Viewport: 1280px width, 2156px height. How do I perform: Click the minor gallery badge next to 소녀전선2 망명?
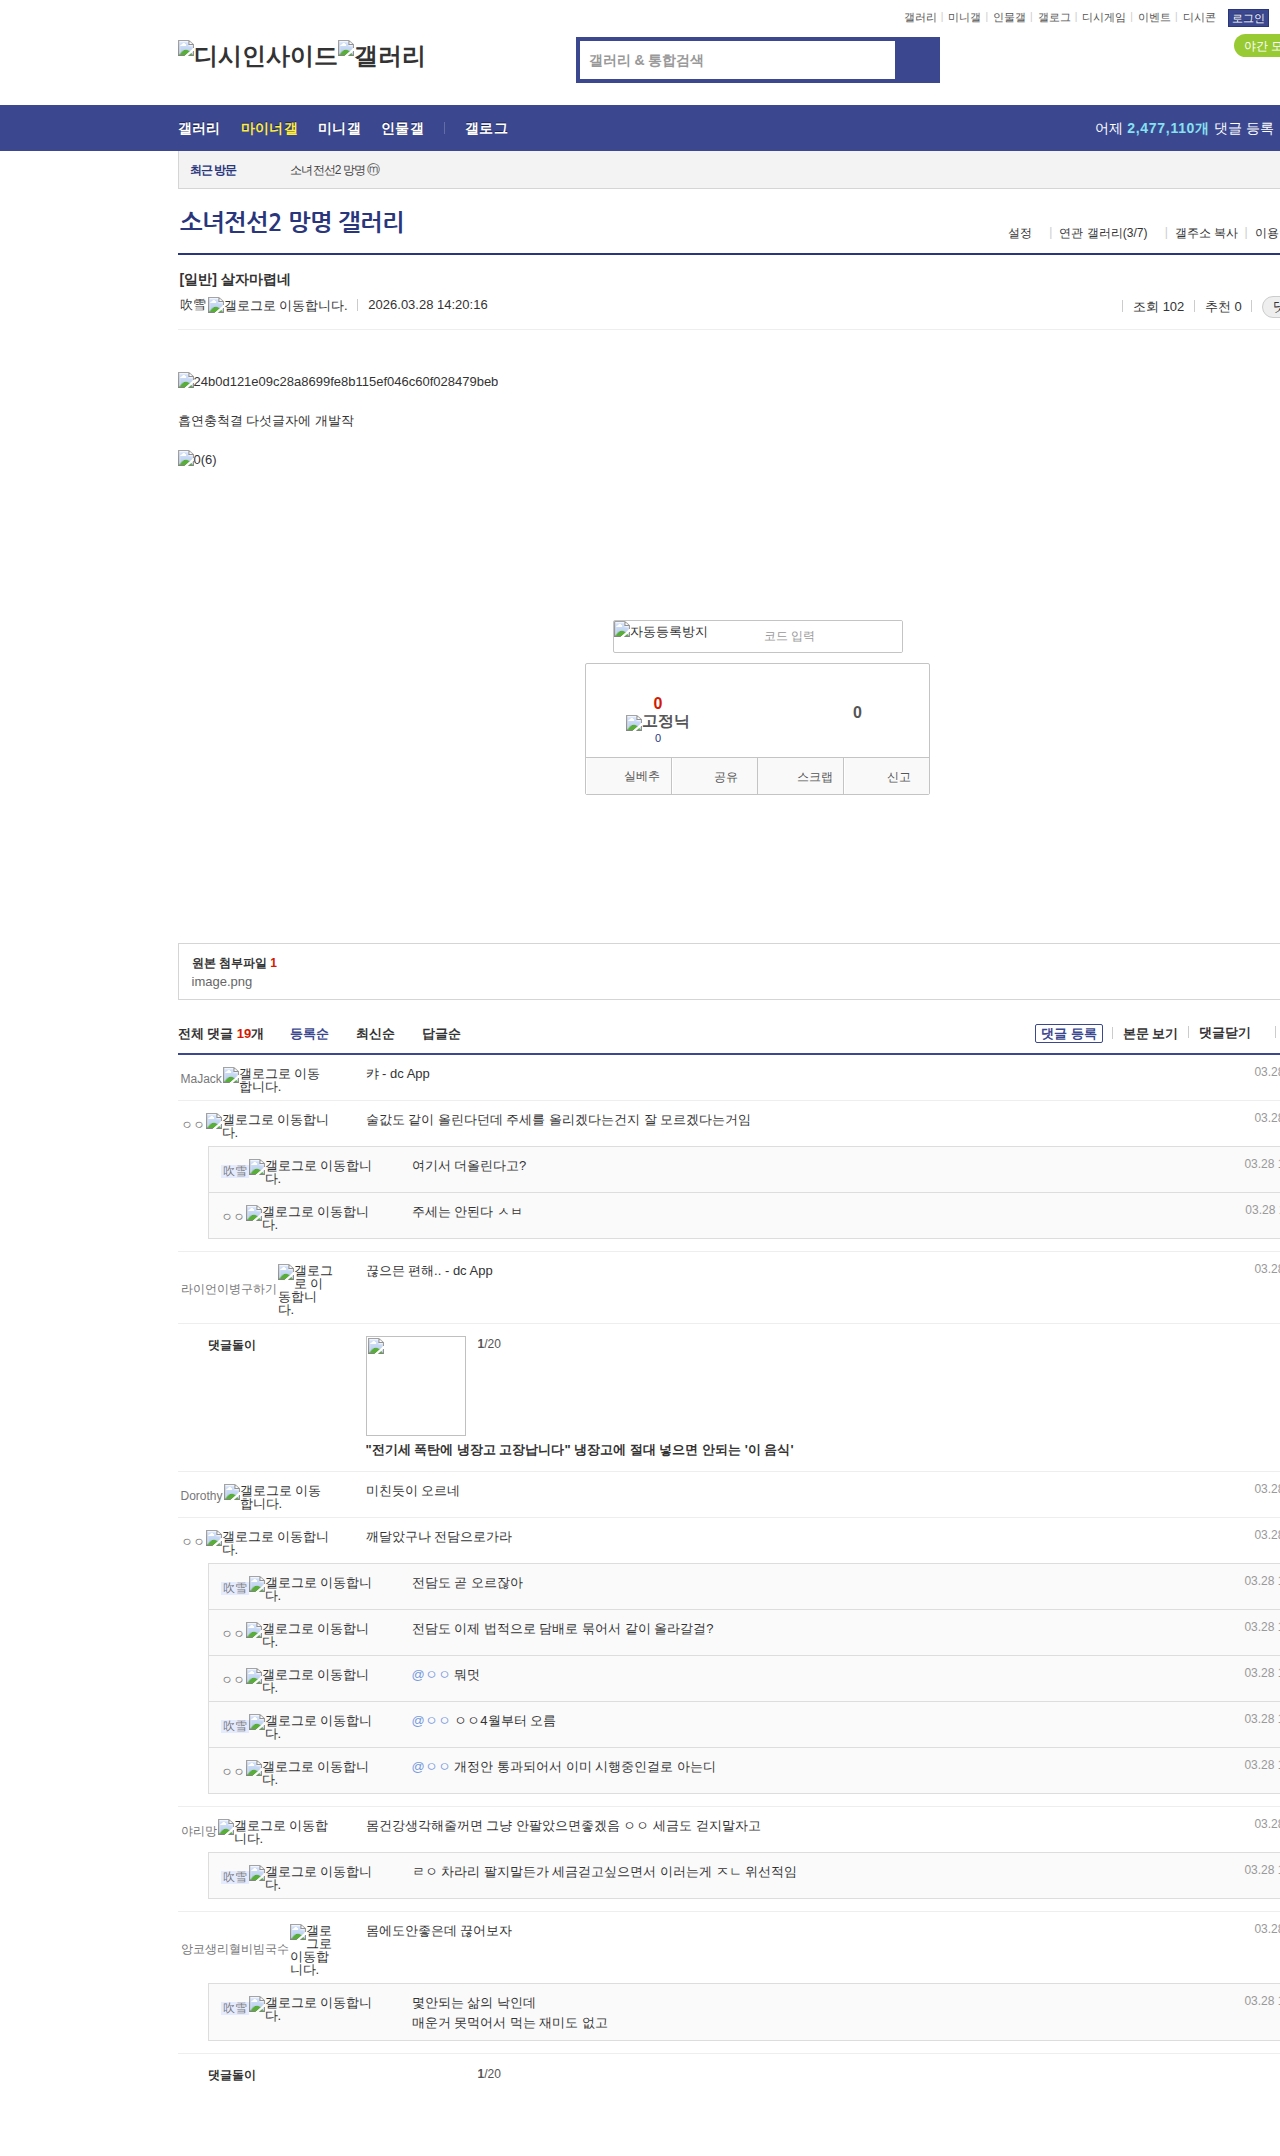[x=374, y=170]
